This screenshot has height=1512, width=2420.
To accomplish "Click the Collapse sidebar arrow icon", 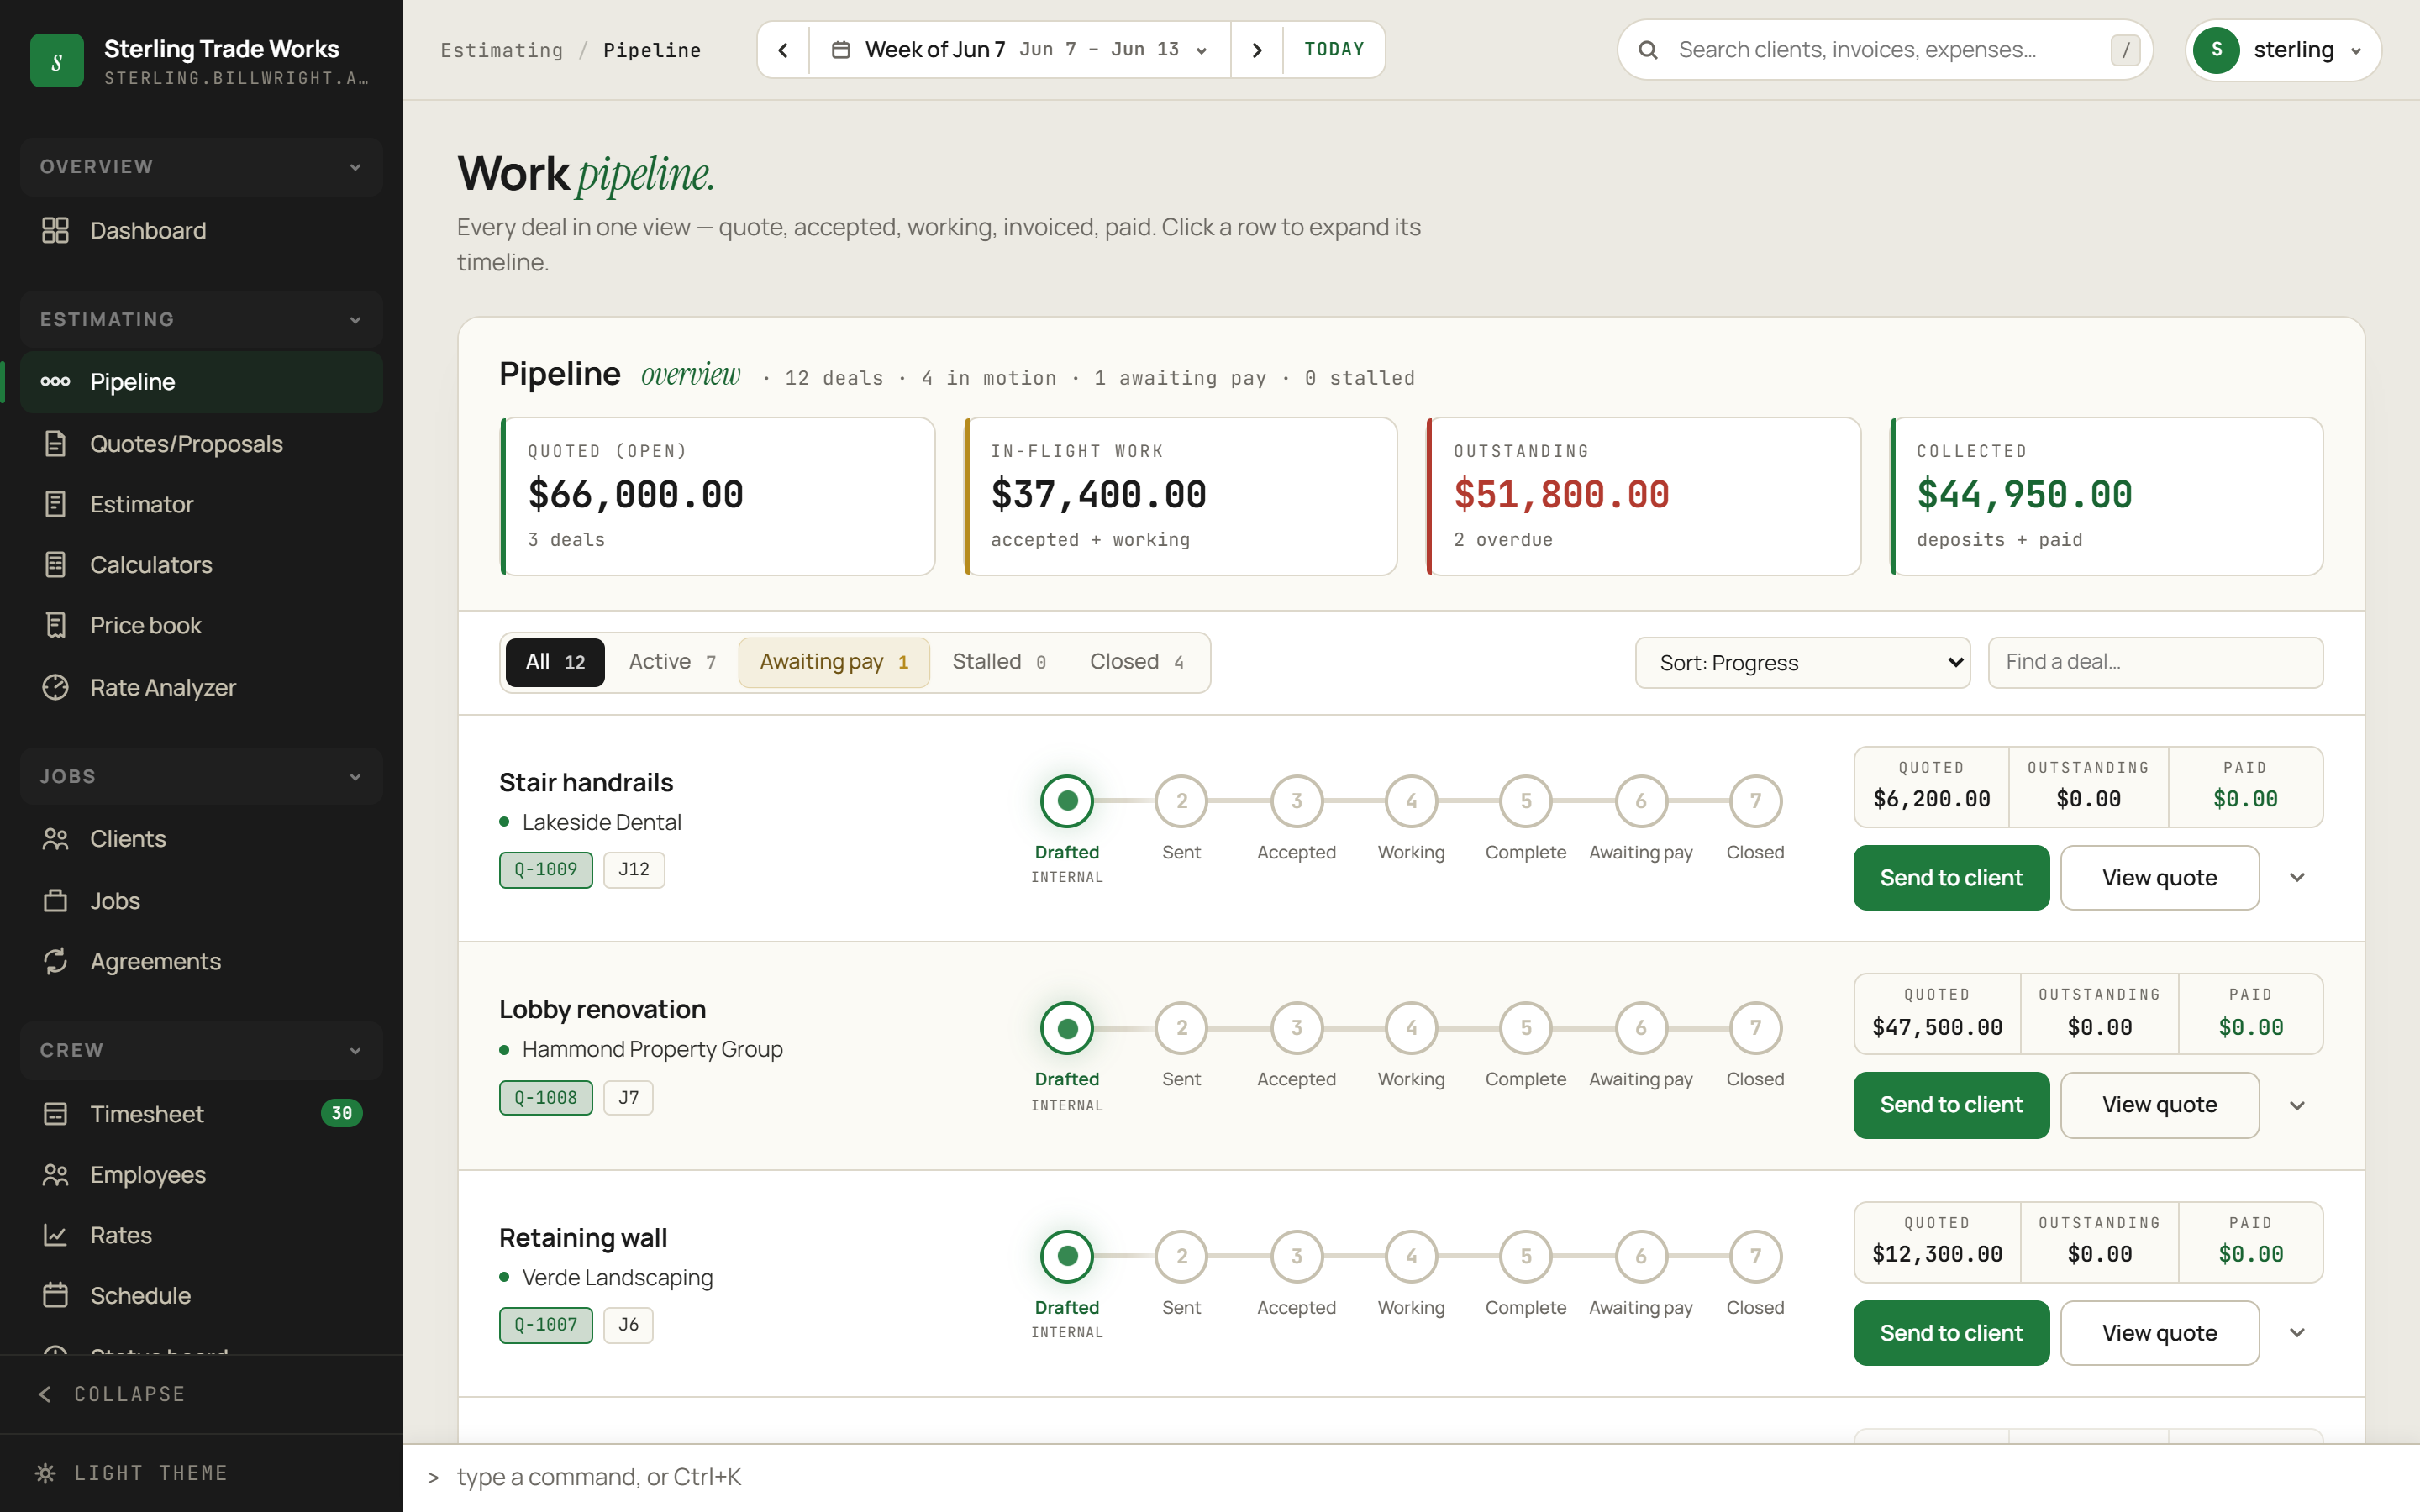I will pos(45,1394).
